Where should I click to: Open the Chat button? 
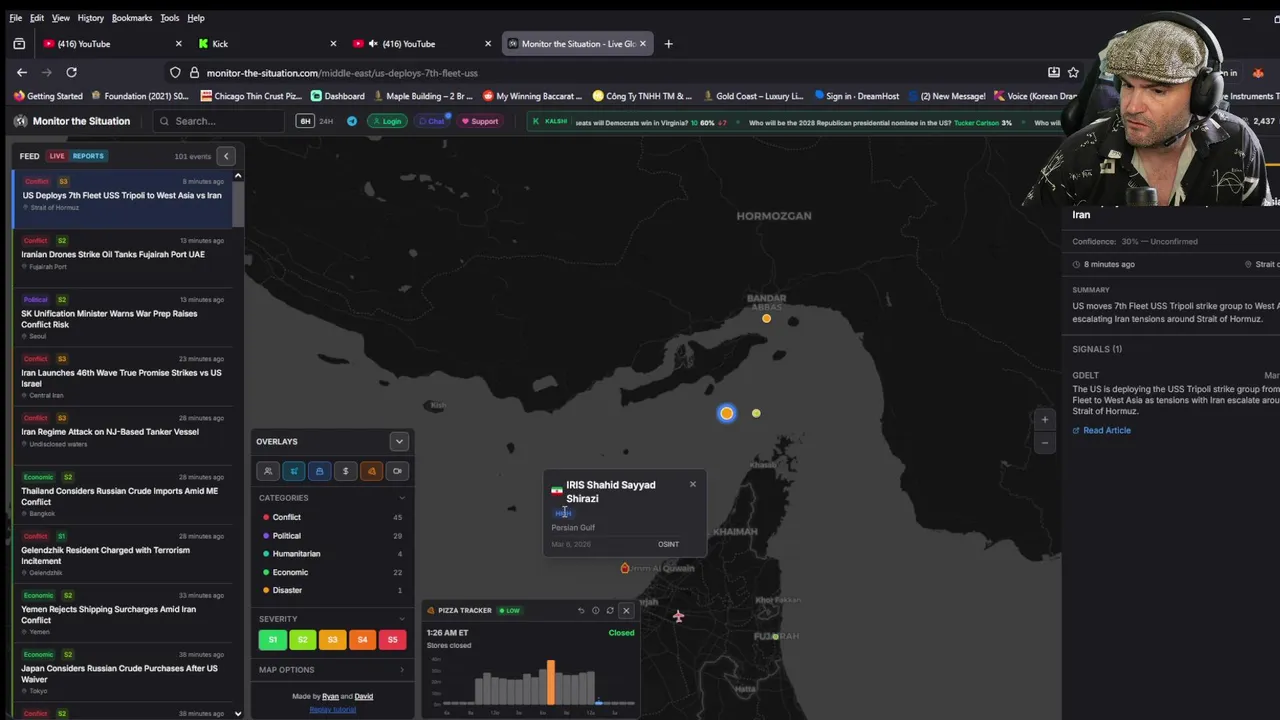pyautogui.click(x=431, y=121)
